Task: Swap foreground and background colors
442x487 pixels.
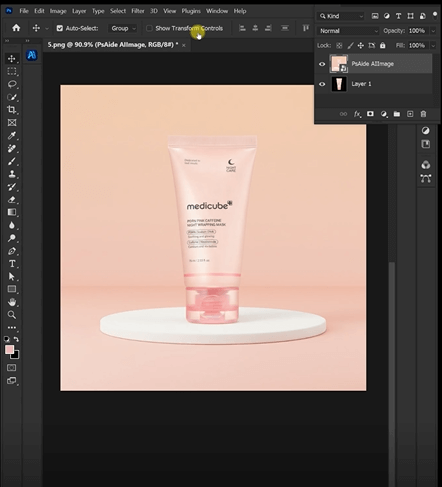Action: pyautogui.click(x=16, y=339)
